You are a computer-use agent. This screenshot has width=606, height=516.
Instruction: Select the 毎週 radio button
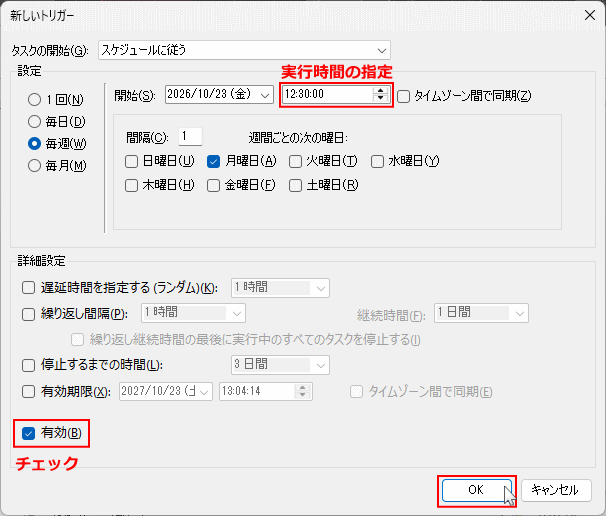click(x=34, y=144)
